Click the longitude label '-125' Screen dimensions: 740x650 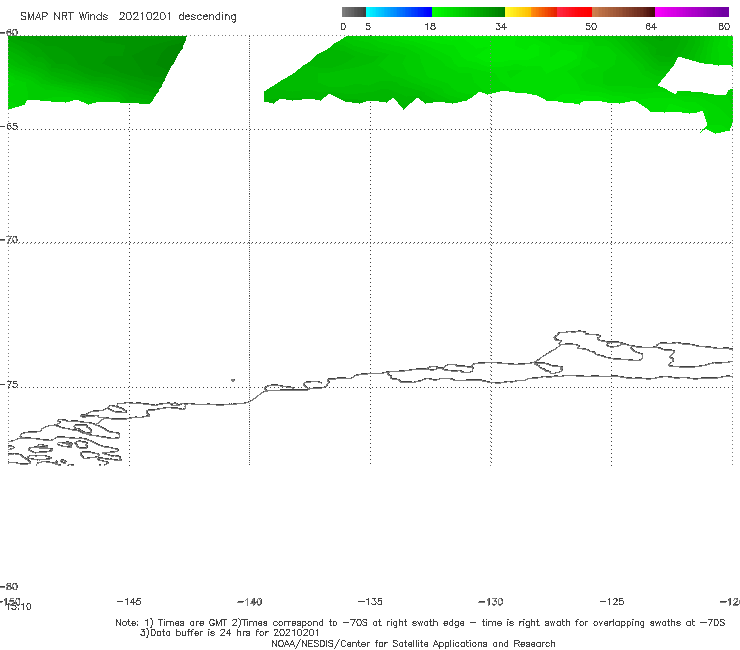coord(612,601)
